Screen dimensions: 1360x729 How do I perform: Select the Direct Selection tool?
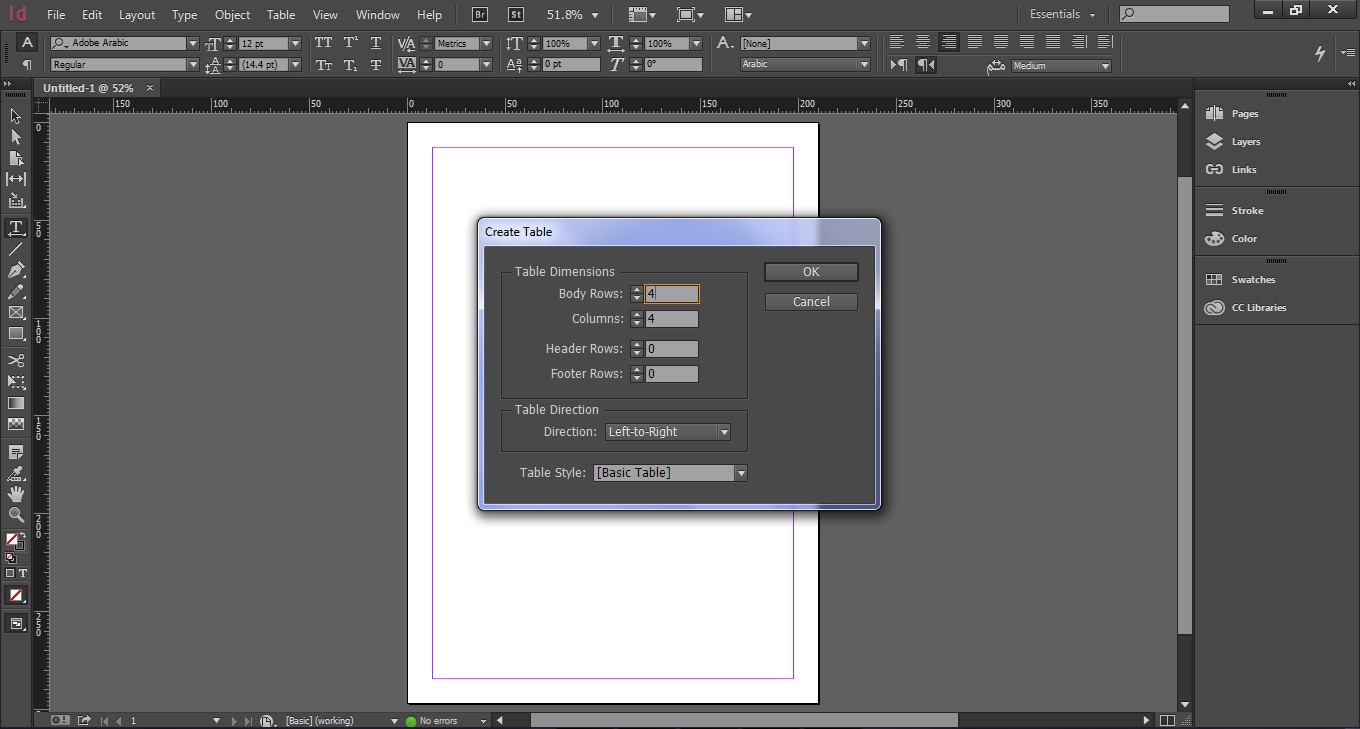[16, 137]
